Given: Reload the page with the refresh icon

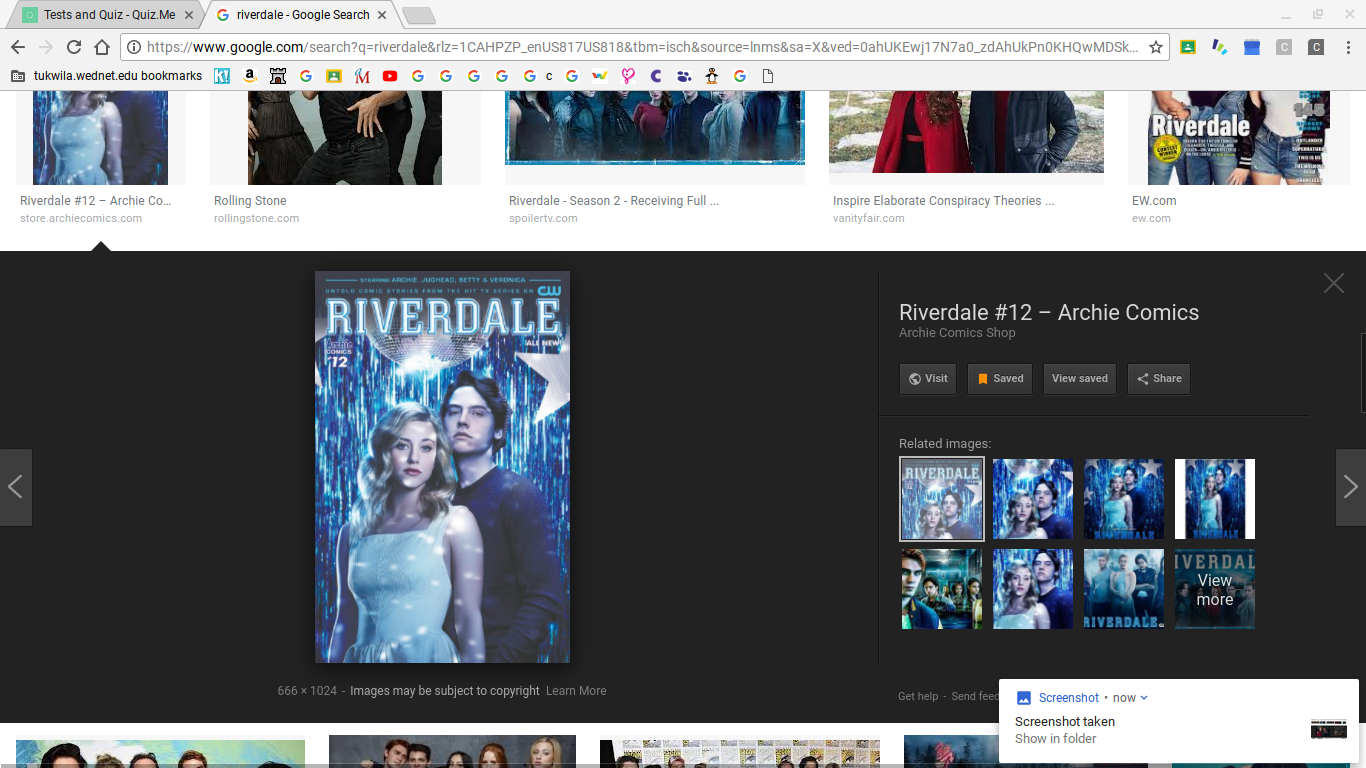Looking at the screenshot, I should tap(74, 47).
